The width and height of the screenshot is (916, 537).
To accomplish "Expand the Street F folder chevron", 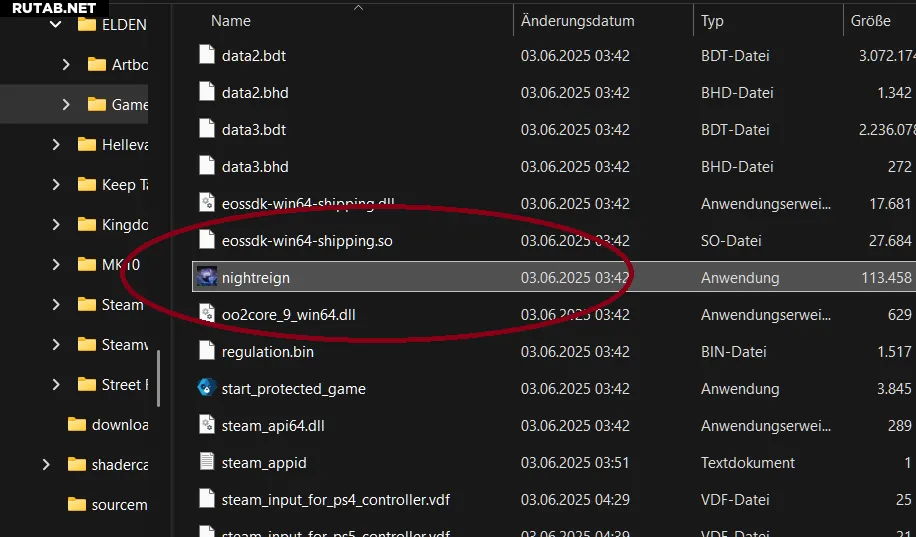I will (56, 384).
